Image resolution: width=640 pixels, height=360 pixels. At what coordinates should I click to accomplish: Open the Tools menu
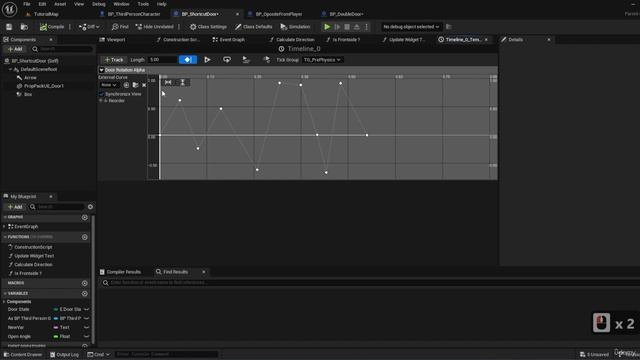pyautogui.click(x=143, y=4)
